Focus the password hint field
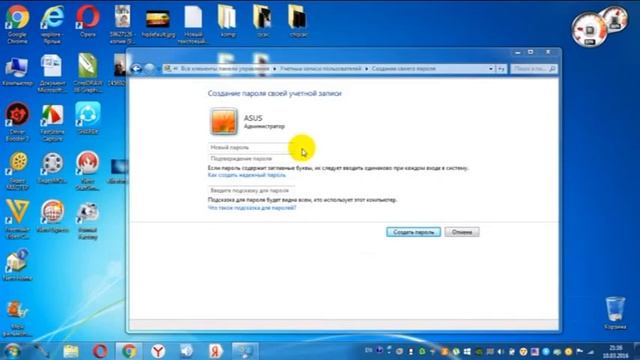Image resolution: width=640 pixels, height=360 pixels. tap(251, 191)
